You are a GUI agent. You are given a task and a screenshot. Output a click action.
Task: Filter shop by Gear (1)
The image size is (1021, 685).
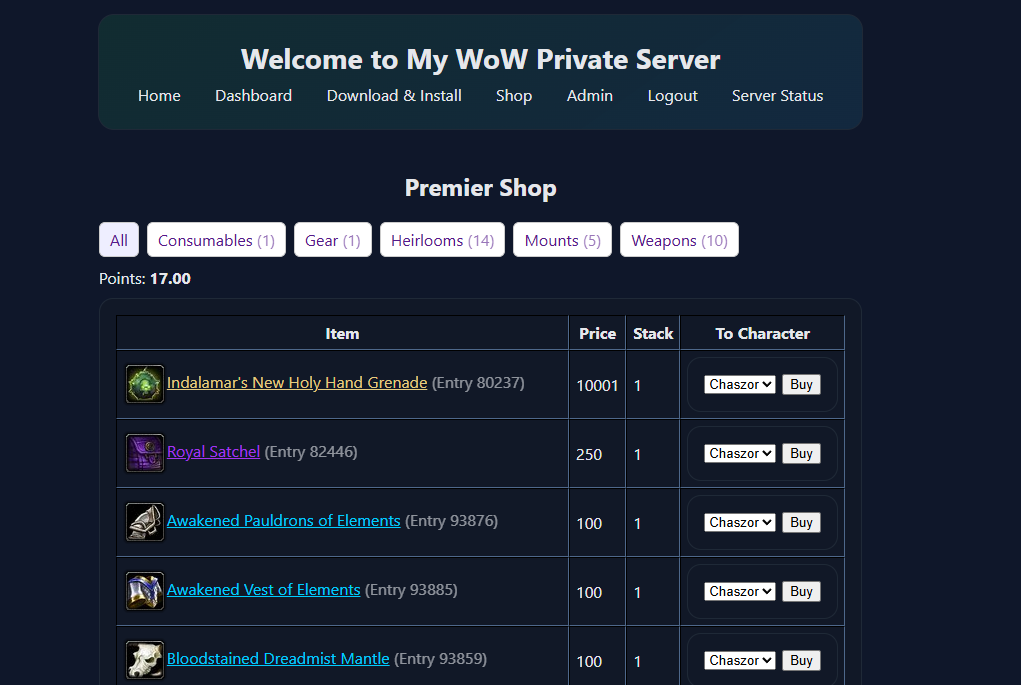333,240
